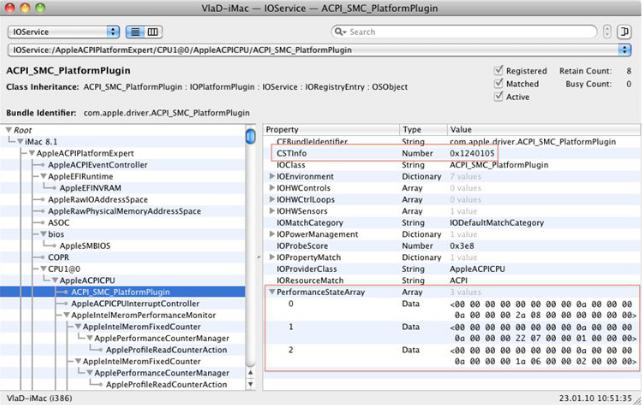The height and width of the screenshot is (405, 642).
Task: Click the 0x1240105 value cell
Action: pos(472,153)
